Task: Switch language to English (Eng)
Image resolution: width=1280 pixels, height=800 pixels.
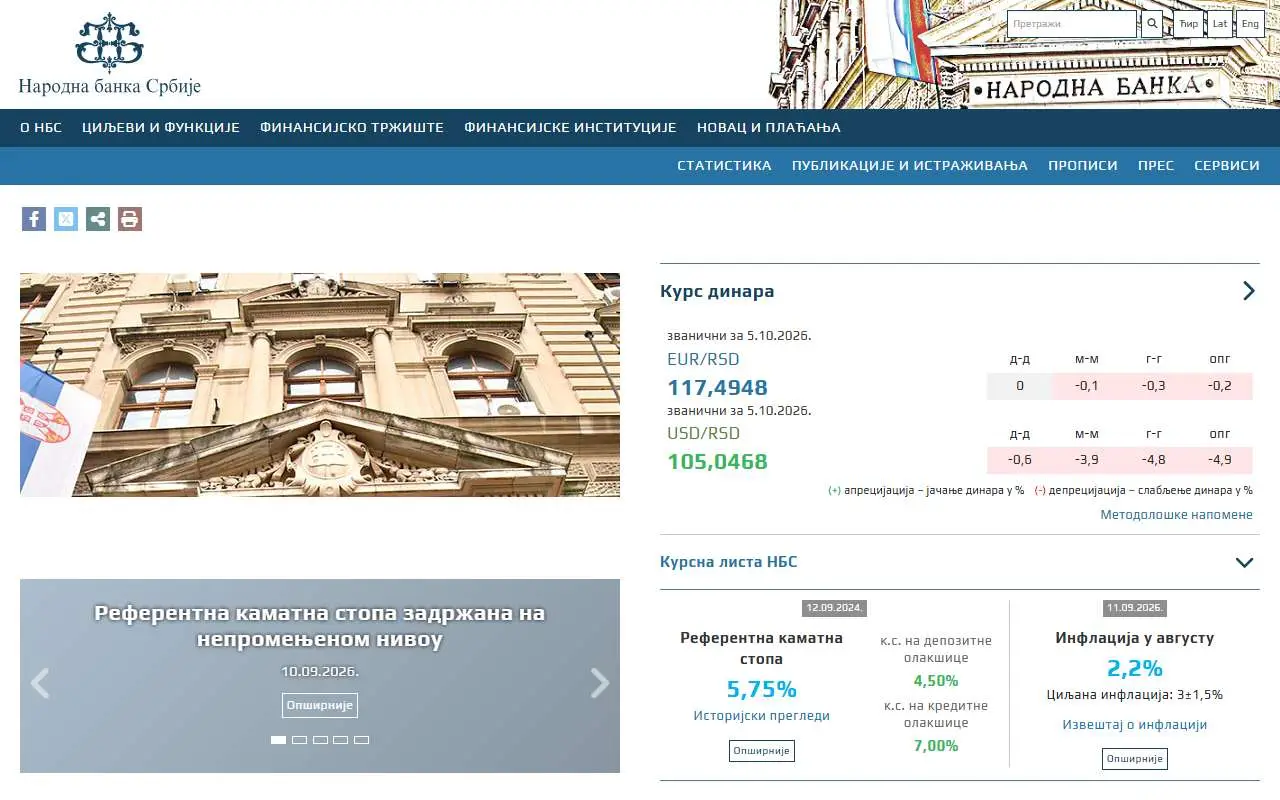Action: click(x=1250, y=24)
